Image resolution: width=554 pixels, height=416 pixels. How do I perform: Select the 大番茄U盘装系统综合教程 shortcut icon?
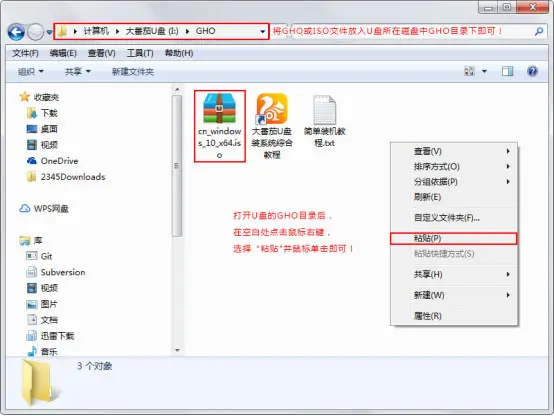pos(271,109)
